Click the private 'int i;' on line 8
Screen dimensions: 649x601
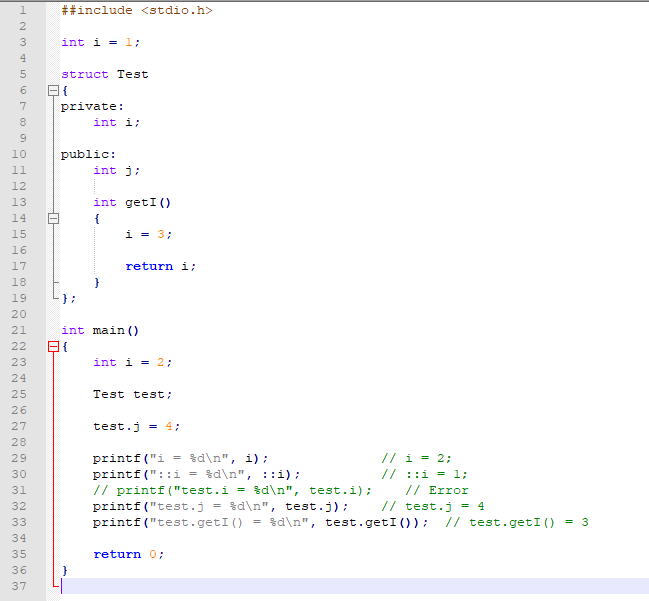[117, 123]
